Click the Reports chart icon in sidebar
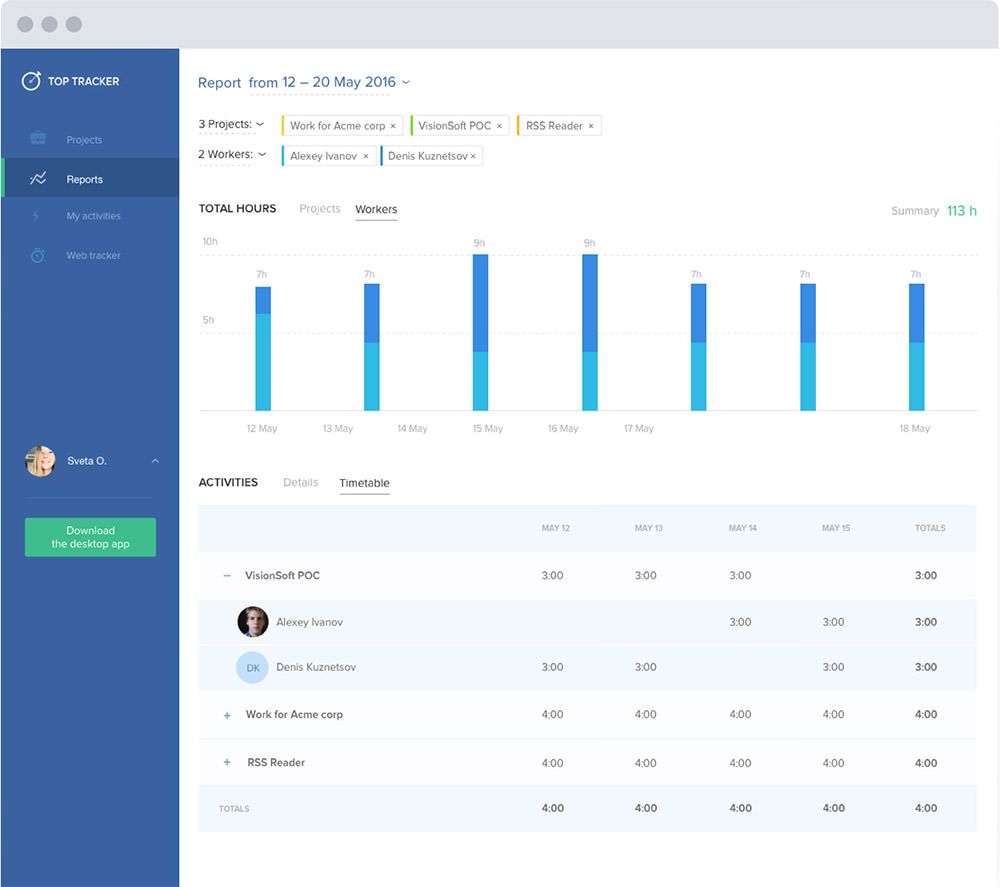Viewport: 1000px width, 887px height. click(38, 179)
